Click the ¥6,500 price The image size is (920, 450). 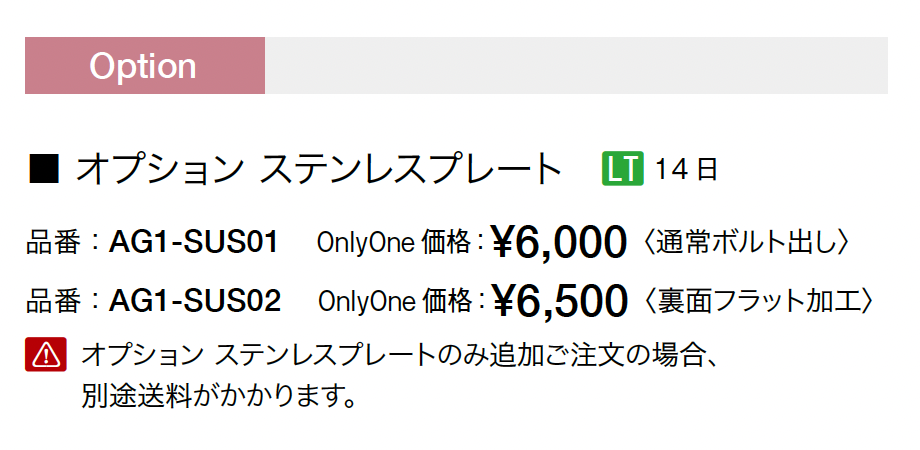560,300
